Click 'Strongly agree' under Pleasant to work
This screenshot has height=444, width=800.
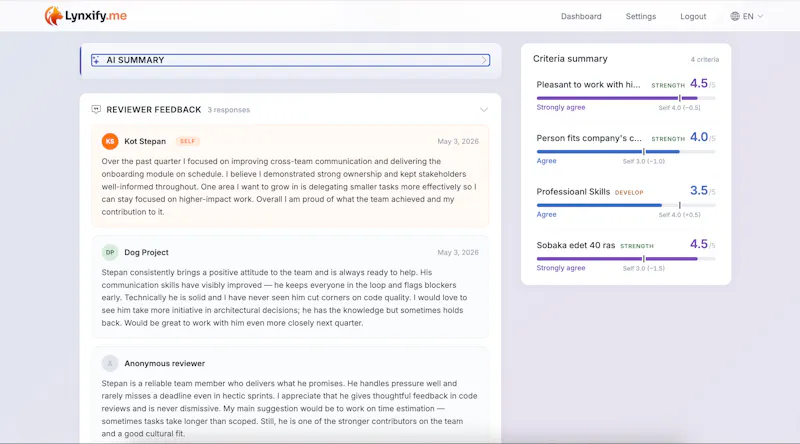tap(561, 107)
